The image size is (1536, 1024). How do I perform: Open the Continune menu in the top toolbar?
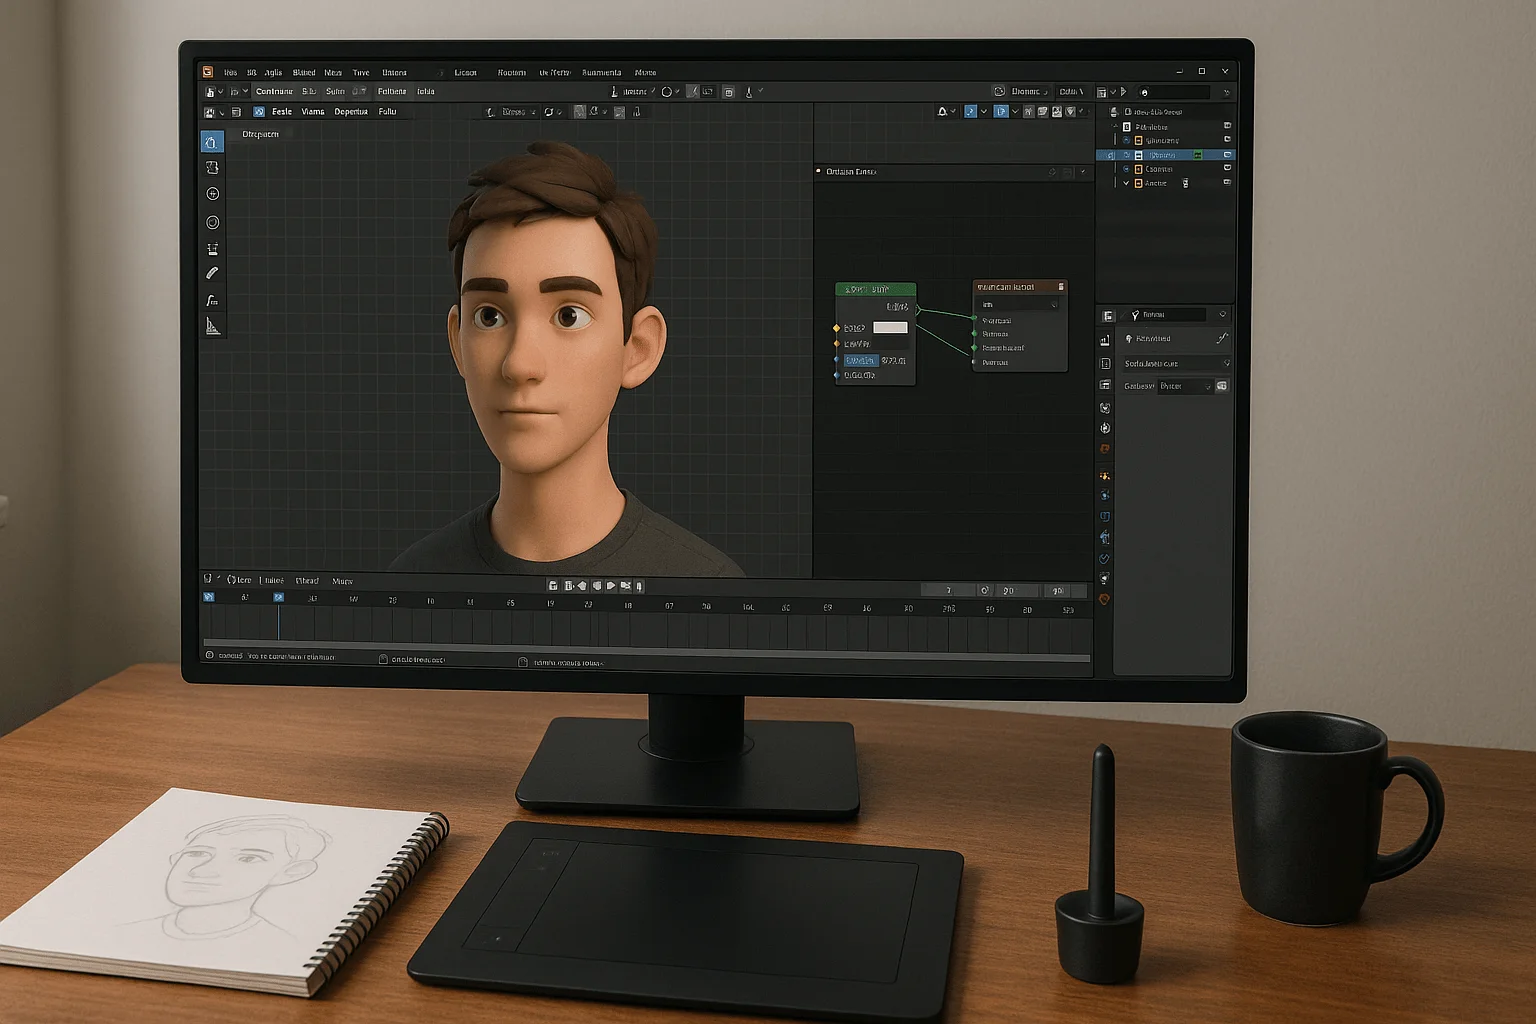pyautogui.click(x=274, y=92)
